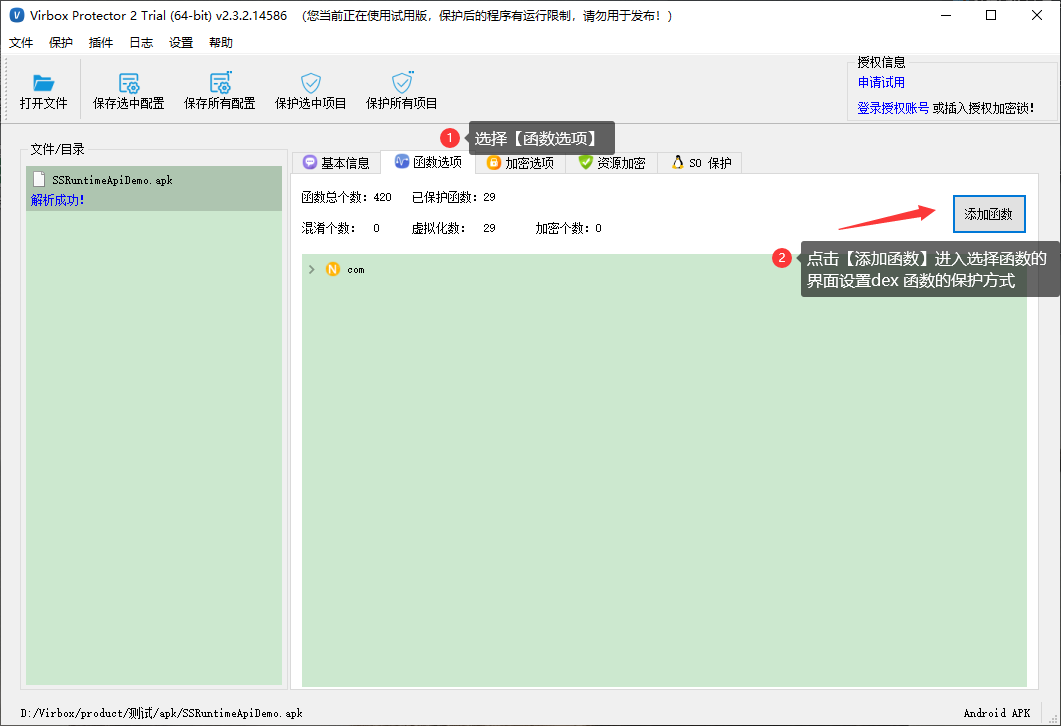The height and width of the screenshot is (726, 1061).
Task: Click the 申请试用 link
Action: 881,83
